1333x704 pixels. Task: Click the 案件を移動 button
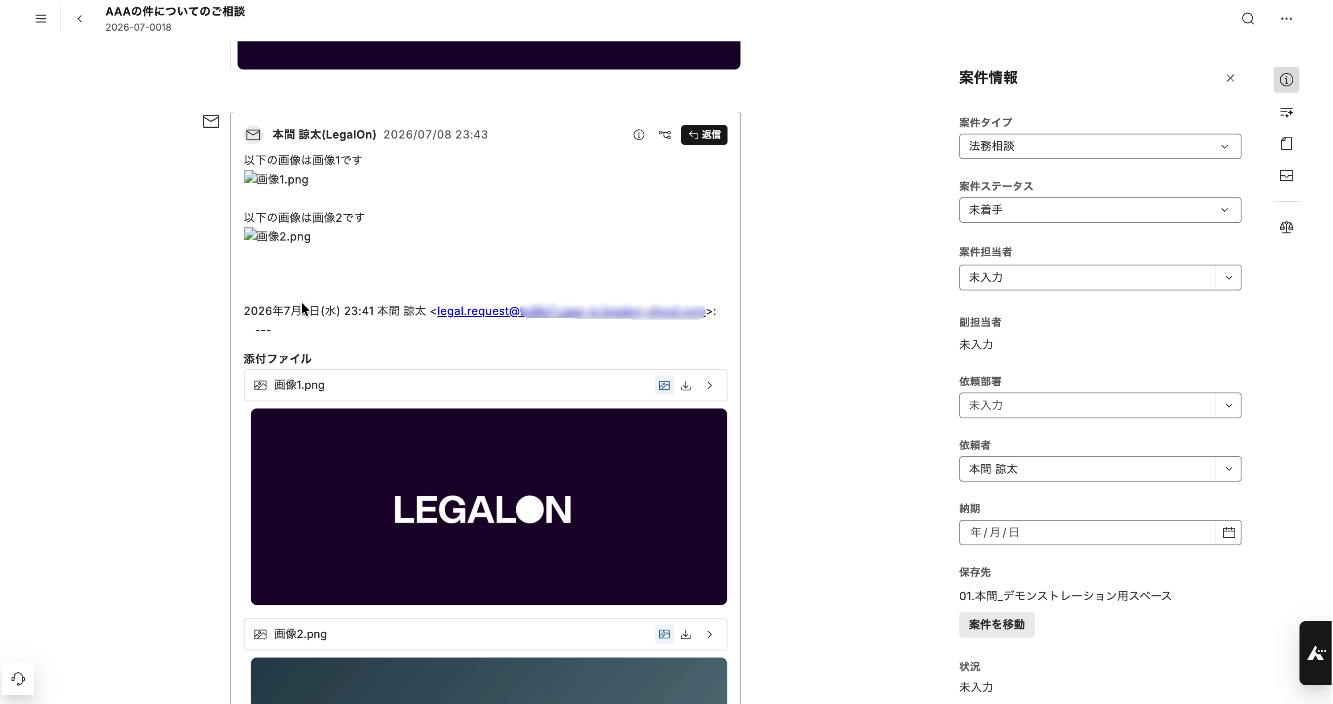tap(997, 624)
